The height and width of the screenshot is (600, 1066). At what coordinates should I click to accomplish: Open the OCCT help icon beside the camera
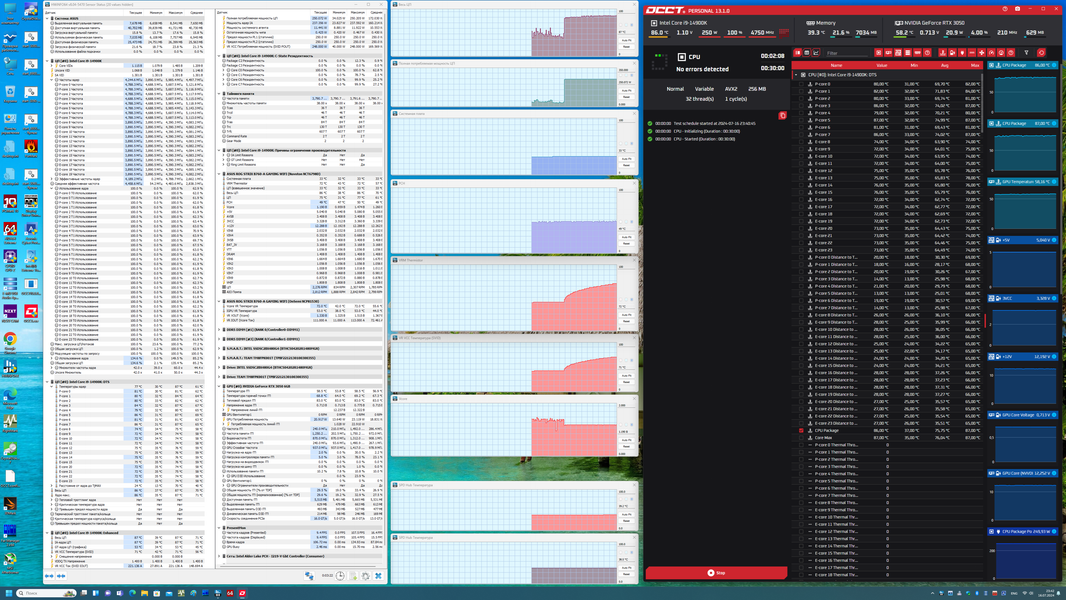pyautogui.click(x=1005, y=9)
